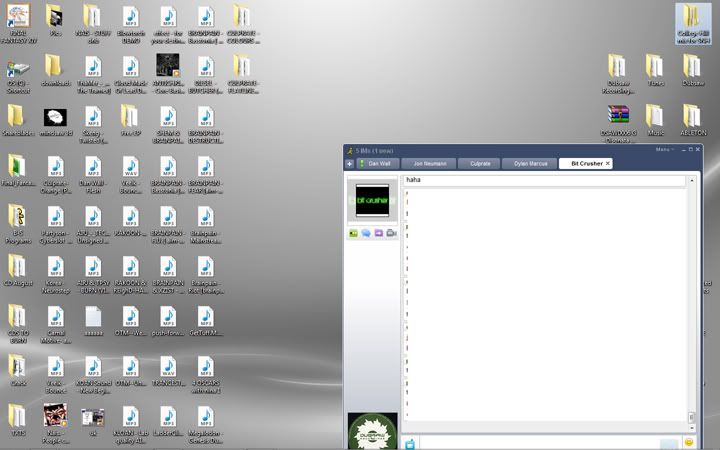Select the push-forw... MP3 file
The height and width of the screenshot is (450, 720).
point(168,321)
